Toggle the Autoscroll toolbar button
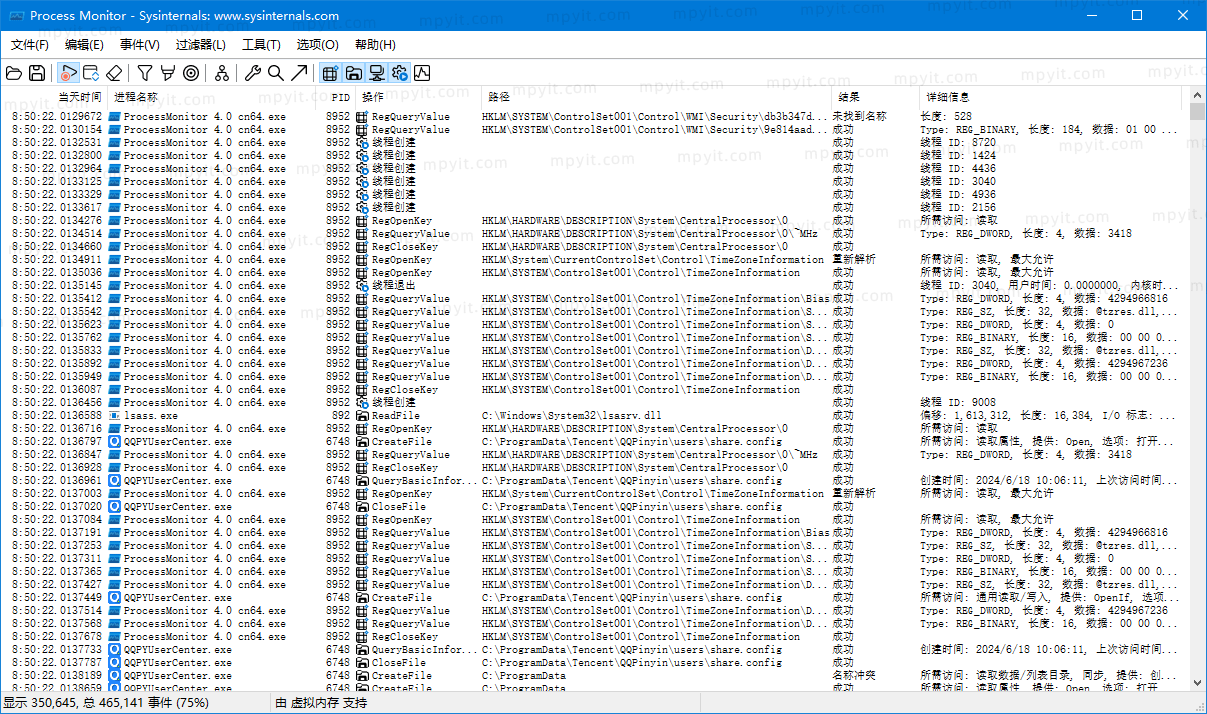 pos(91,73)
